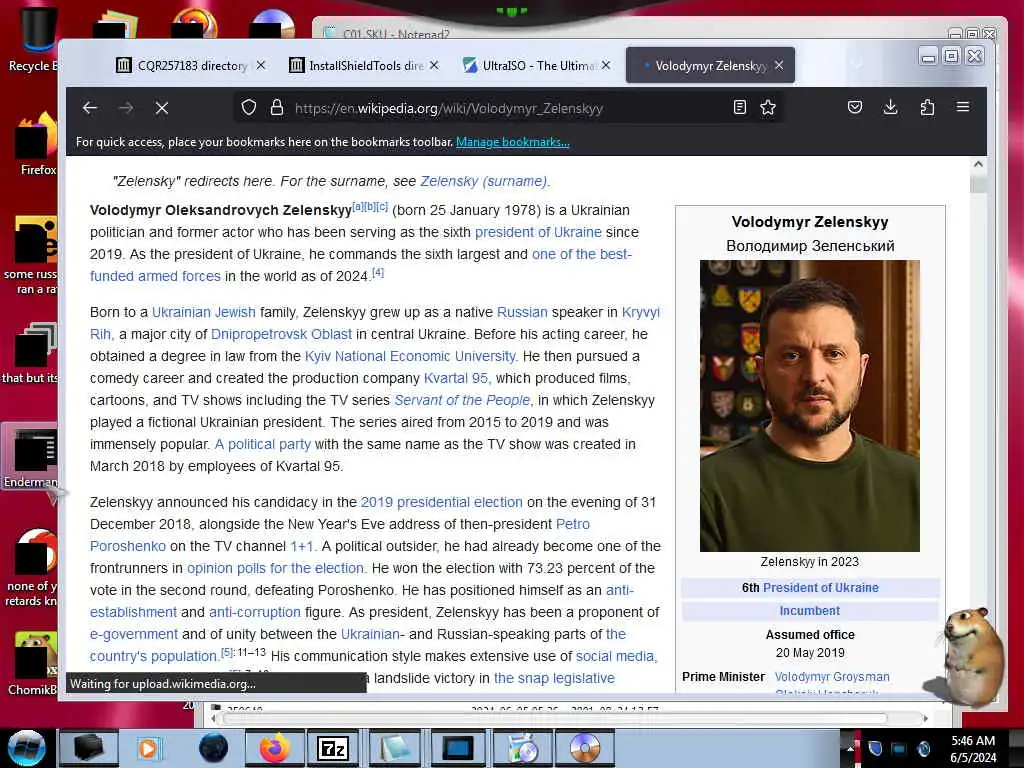Open the Notepad taskbar icon

pos(394,748)
